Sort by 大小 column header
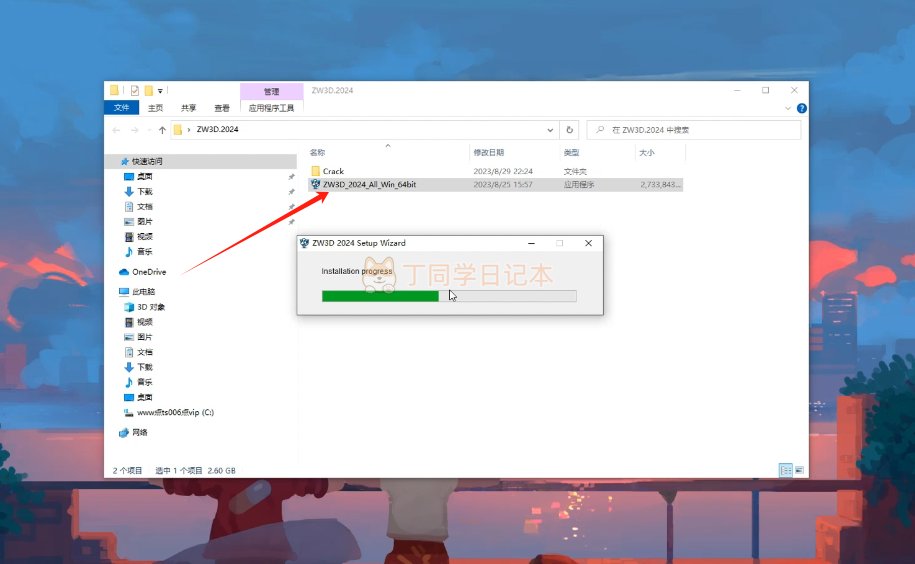This screenshot has width=915, height=564. (647, 152)
